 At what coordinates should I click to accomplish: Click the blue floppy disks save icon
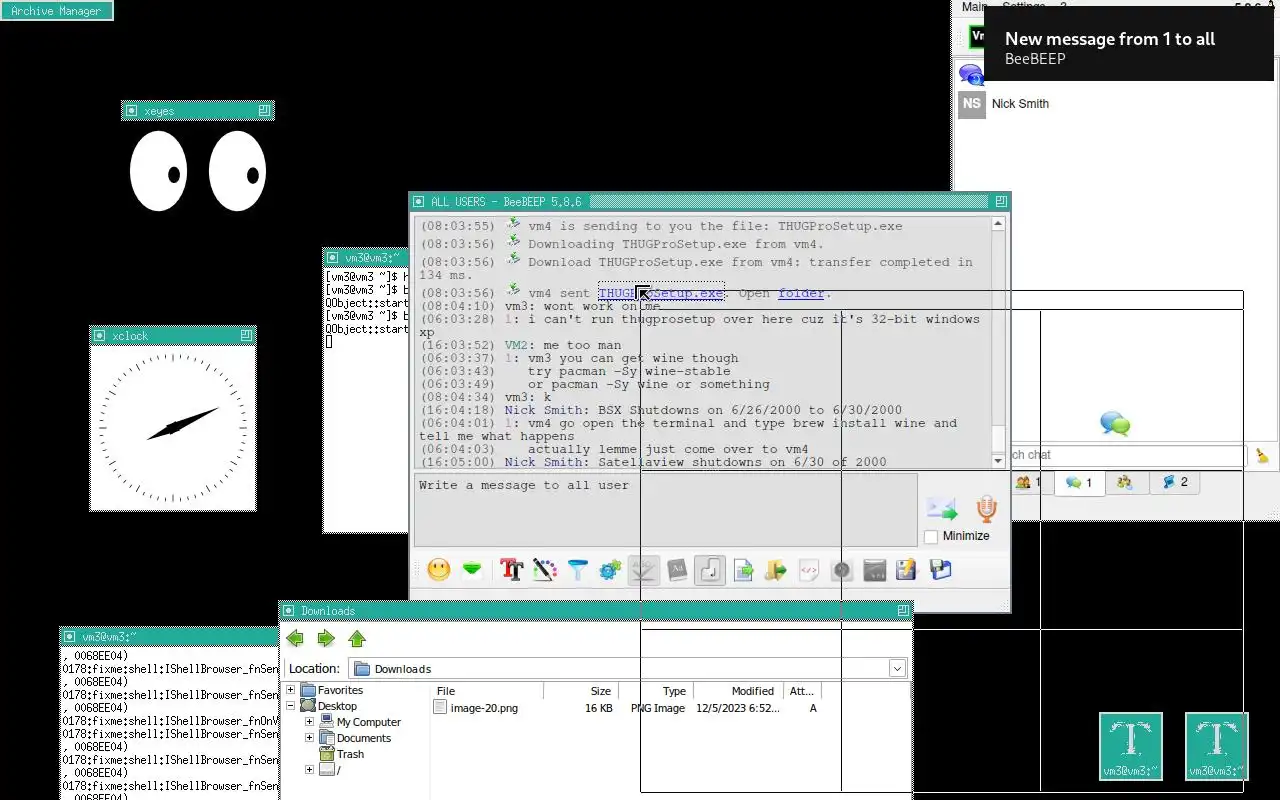pyautogui.click(x=940, y=570)
